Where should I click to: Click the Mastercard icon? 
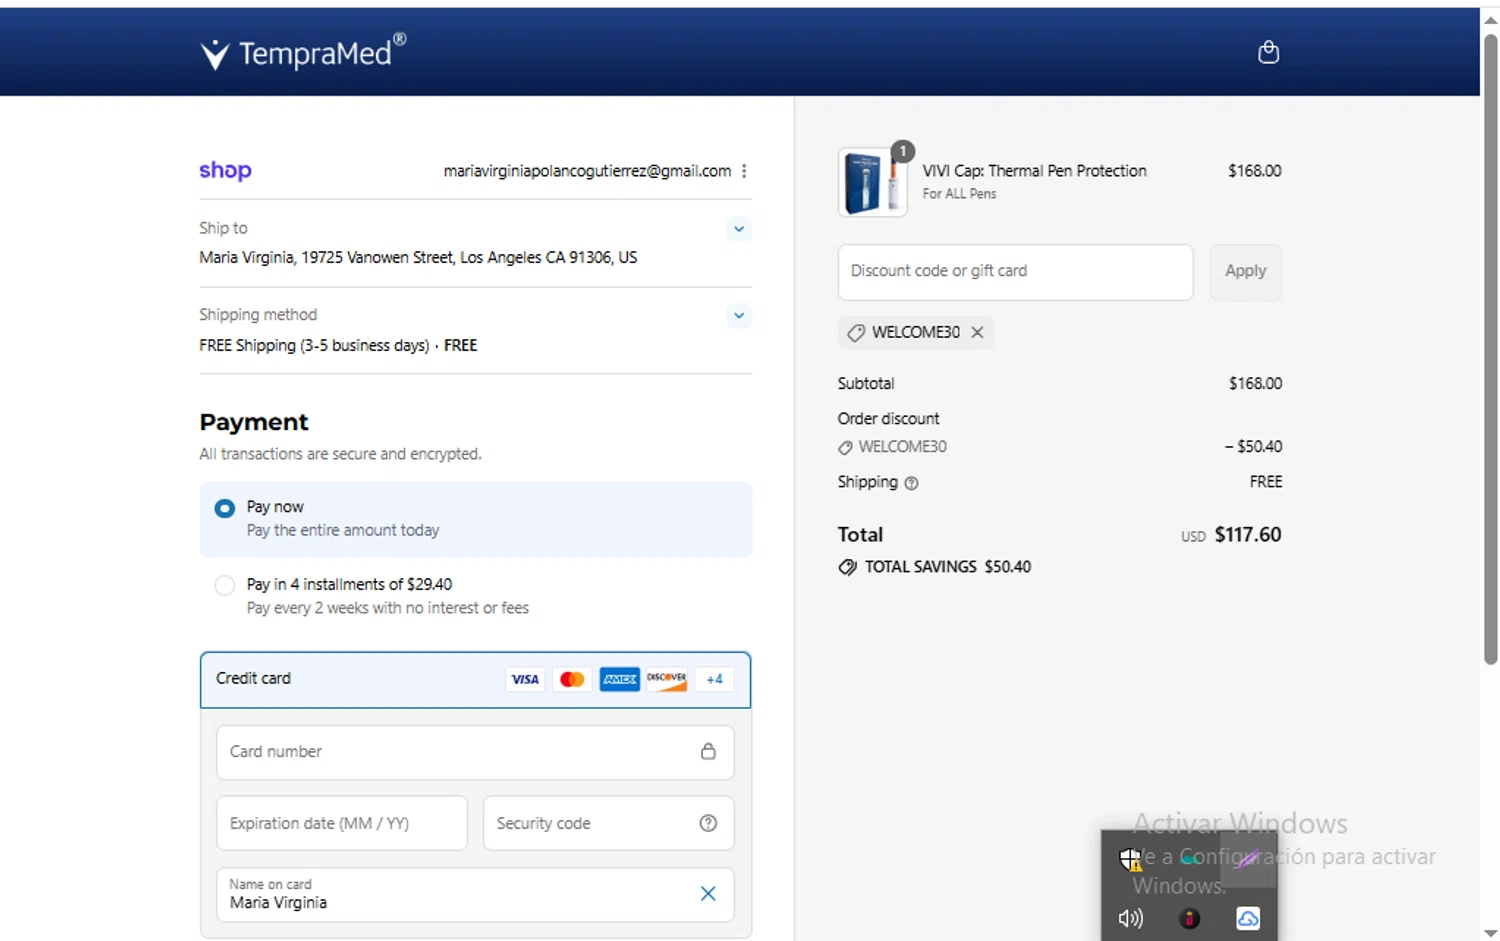pyautogui.click(x=572, y=679)
